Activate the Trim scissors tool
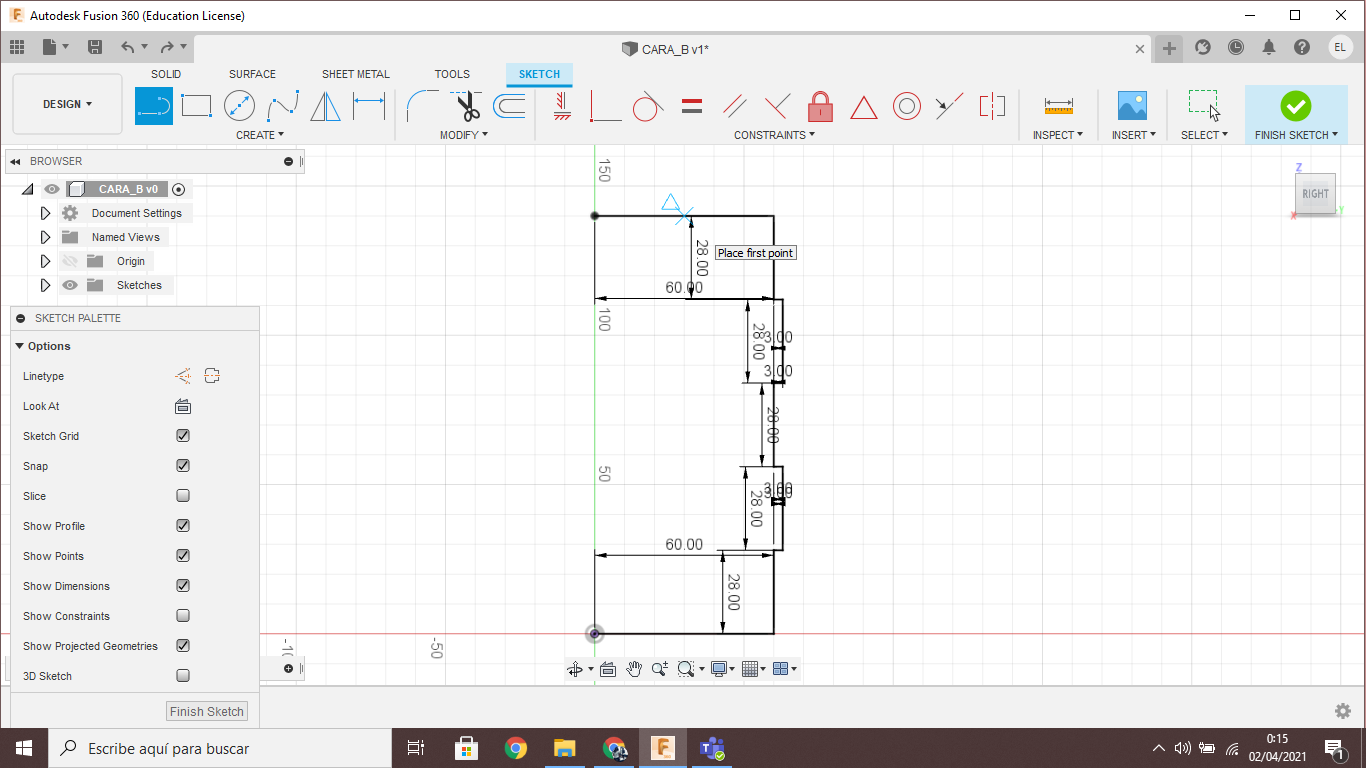Screen dimensions: 1366x768 tap(467, 105)
